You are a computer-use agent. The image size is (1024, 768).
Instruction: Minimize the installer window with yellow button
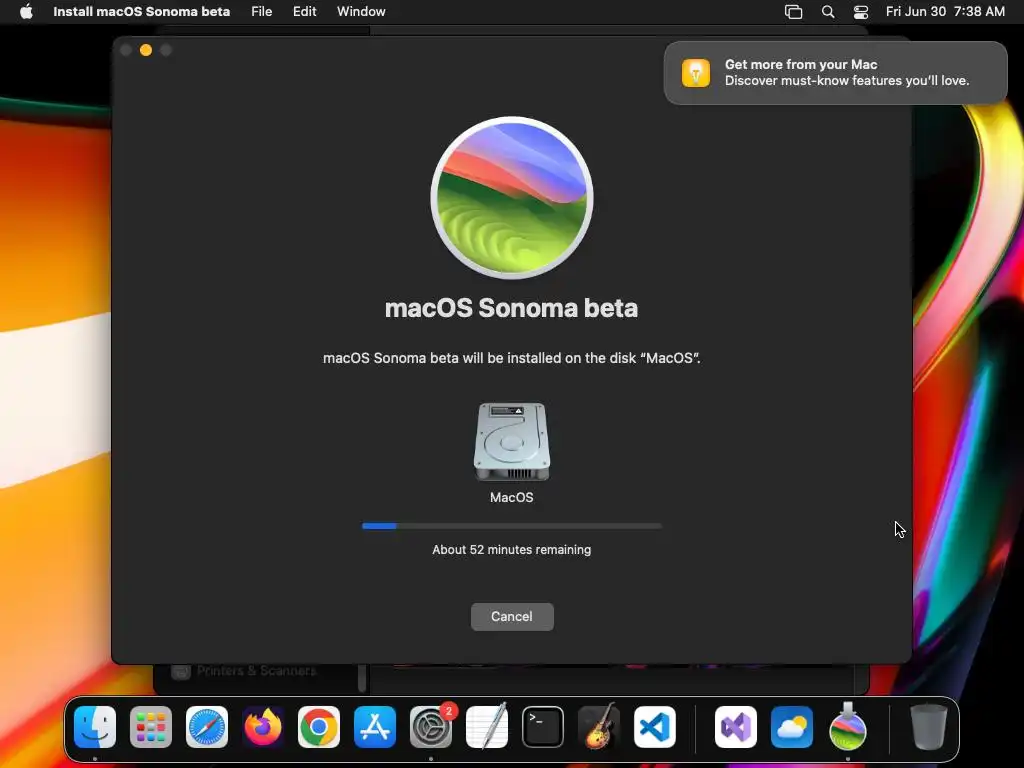tap(146, 50)
